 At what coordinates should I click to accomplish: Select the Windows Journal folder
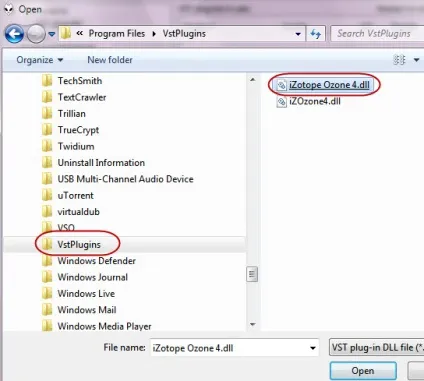pos(93,277)
